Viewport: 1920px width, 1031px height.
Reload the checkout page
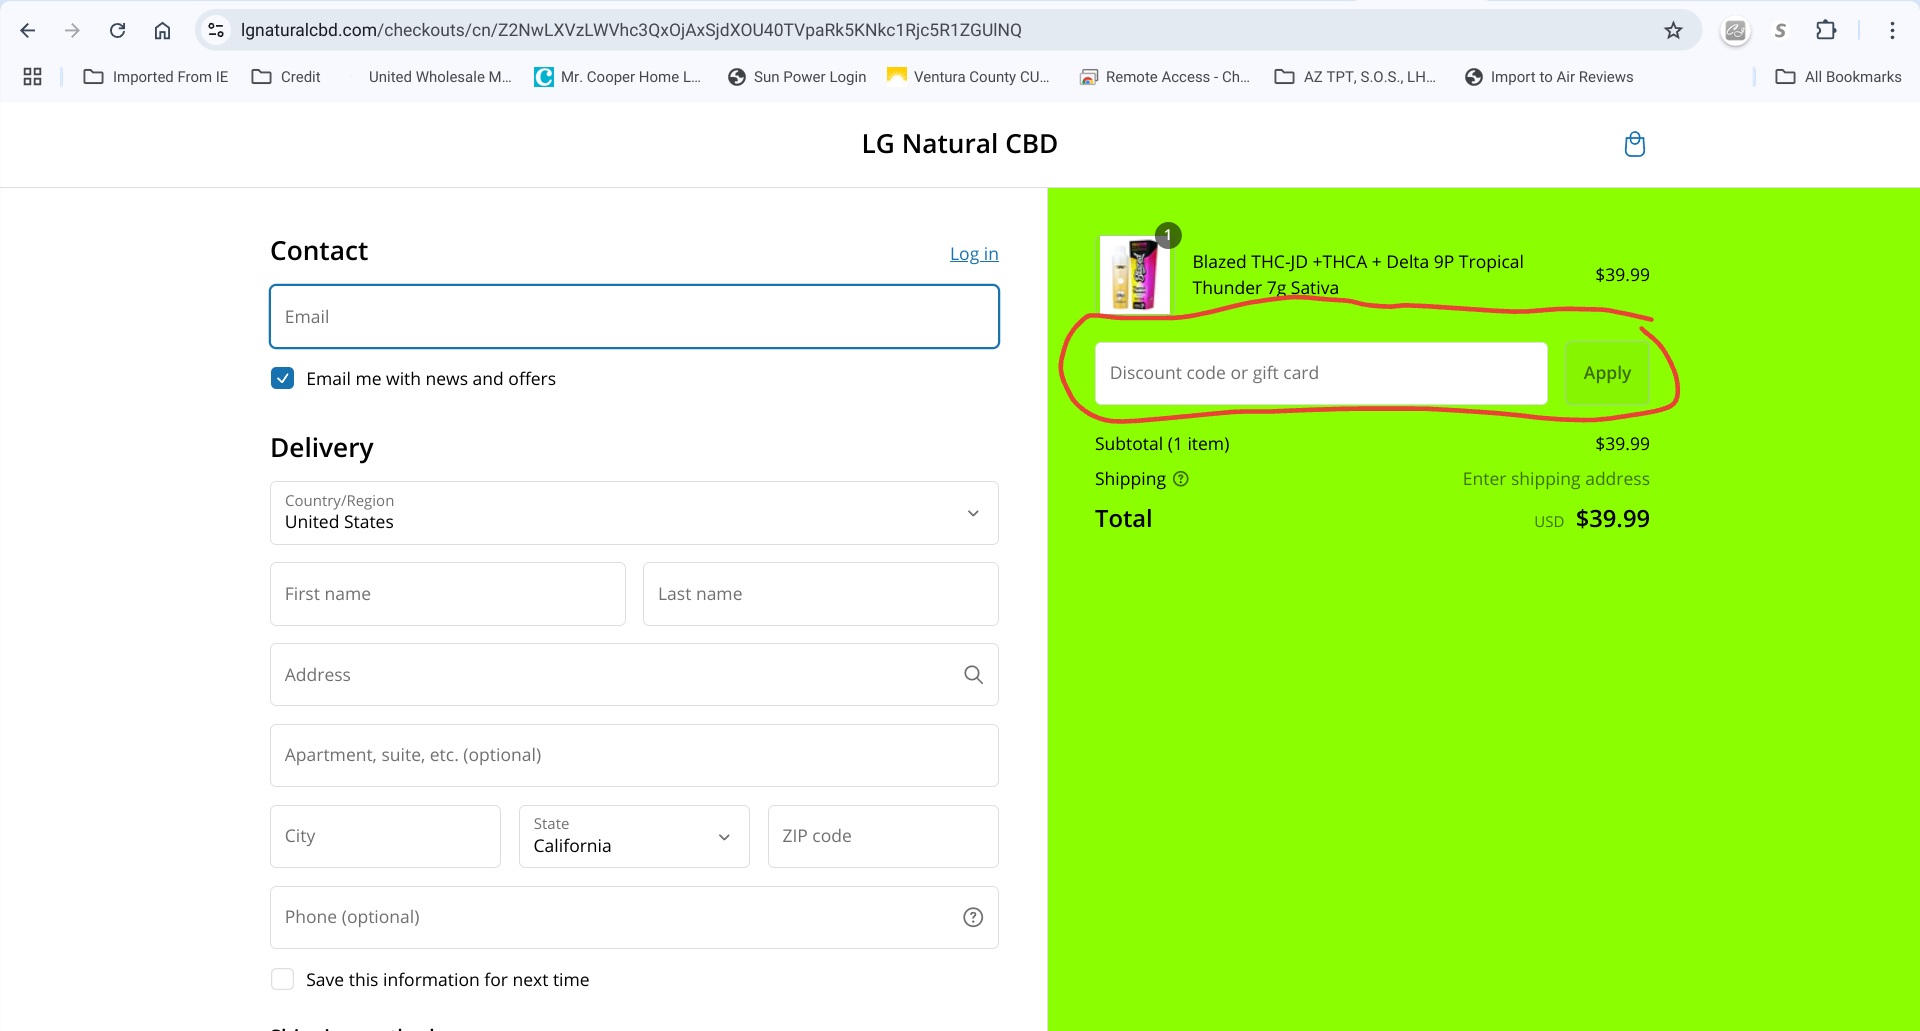click(117, 30)
